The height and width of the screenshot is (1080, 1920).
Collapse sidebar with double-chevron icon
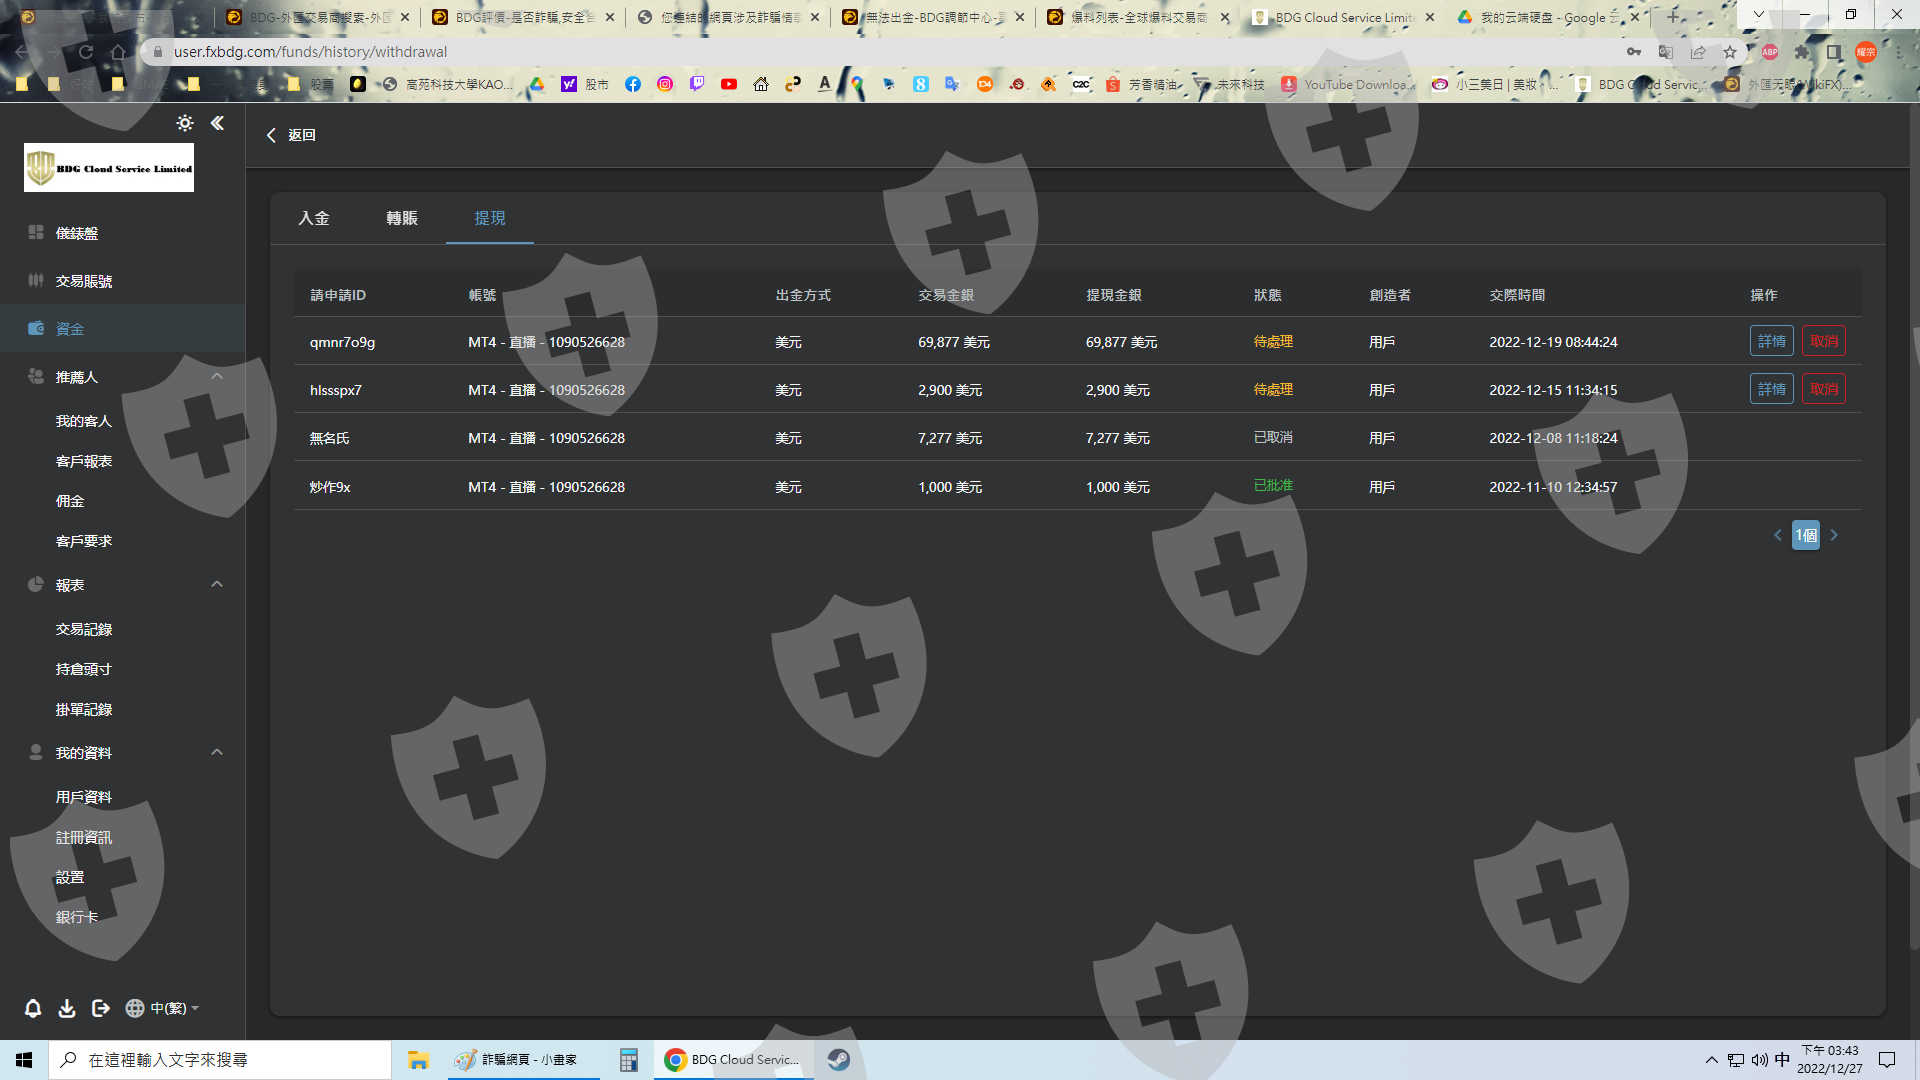(217, 123)
